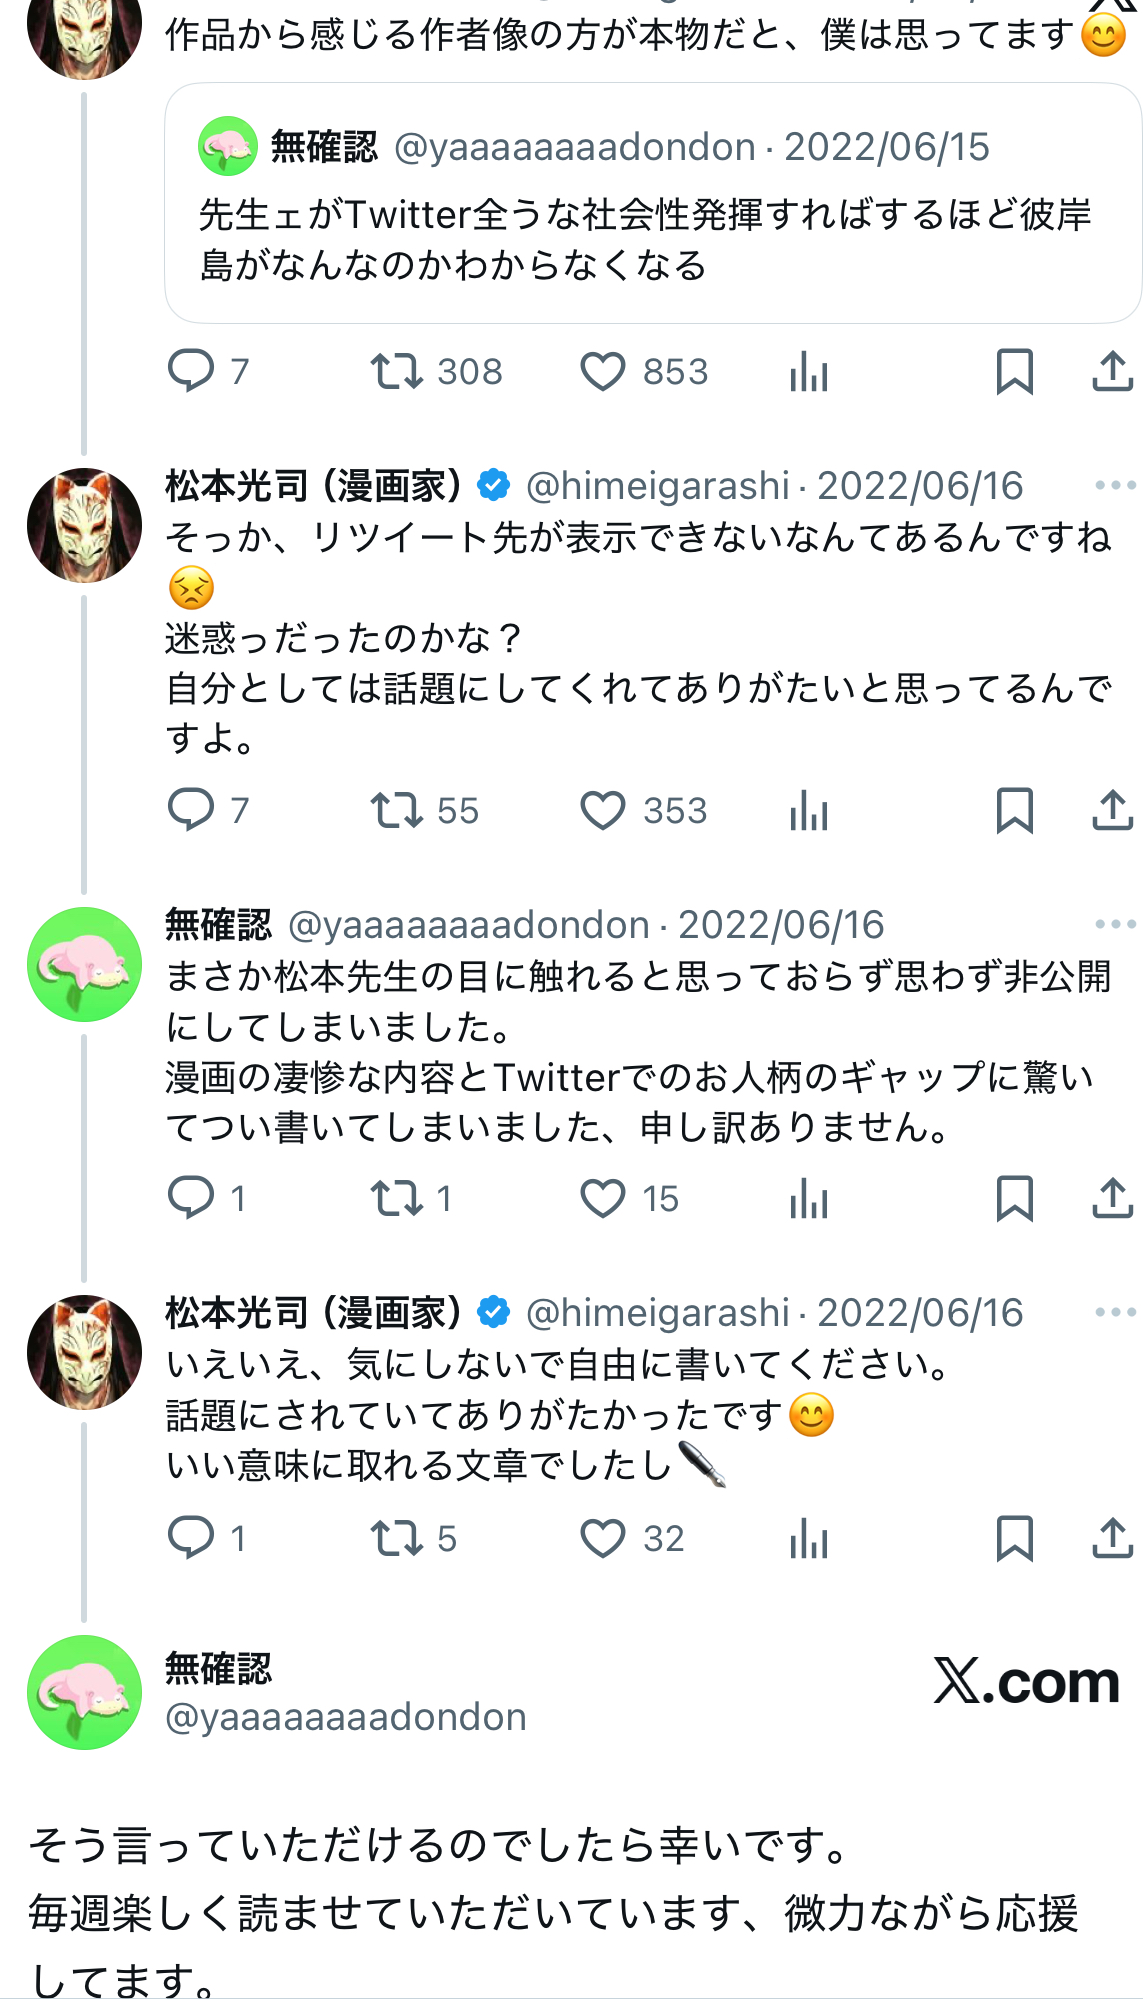The height and width of the screenshot is (1999, 1143).
Task: Retweet the post with 5 retweets
Action: (x=396, y=1538)
